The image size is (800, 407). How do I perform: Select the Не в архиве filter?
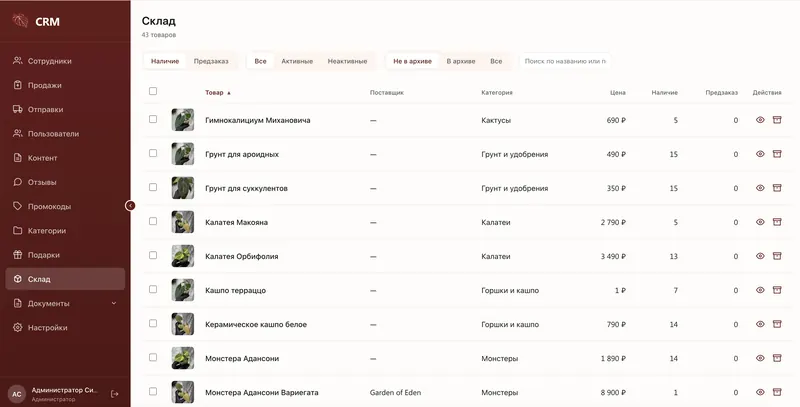point(412,61)
